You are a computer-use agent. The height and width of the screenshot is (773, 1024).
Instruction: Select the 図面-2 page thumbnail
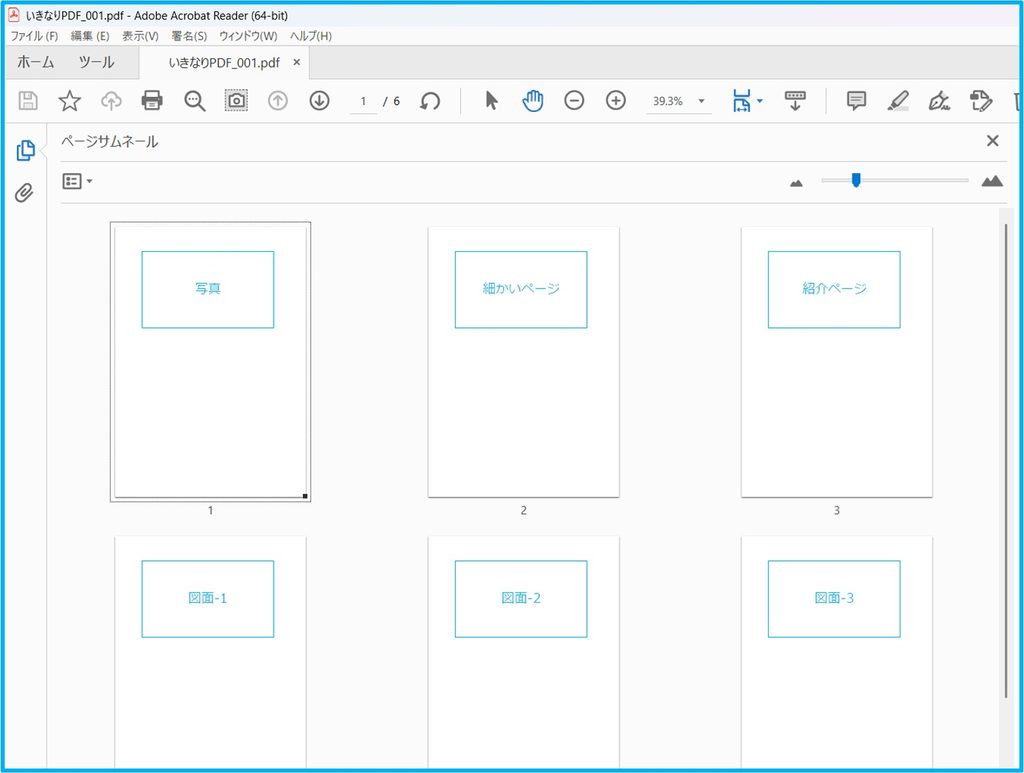tap(523, 653)
